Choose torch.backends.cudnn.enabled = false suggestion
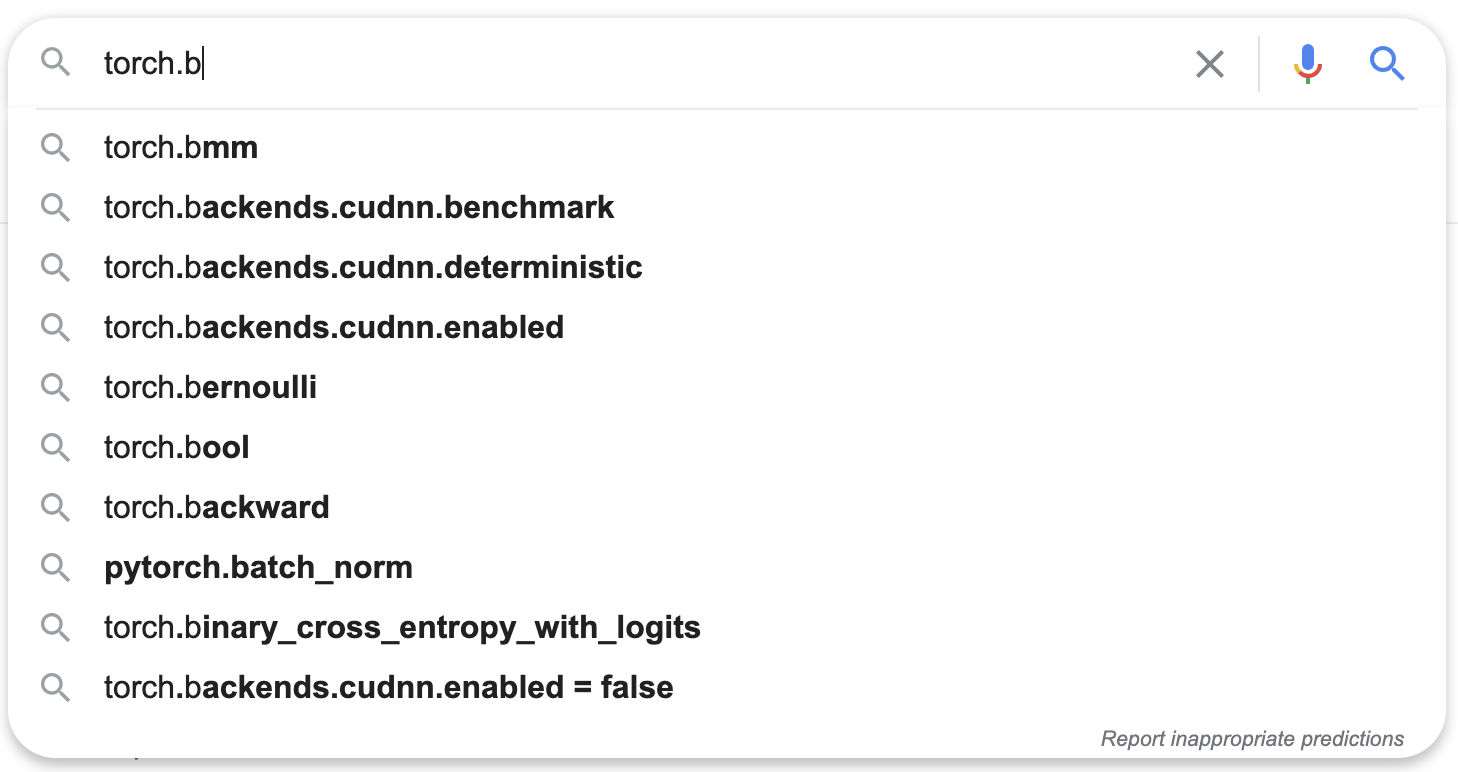 pyautogui.click(x=727, y=688)
